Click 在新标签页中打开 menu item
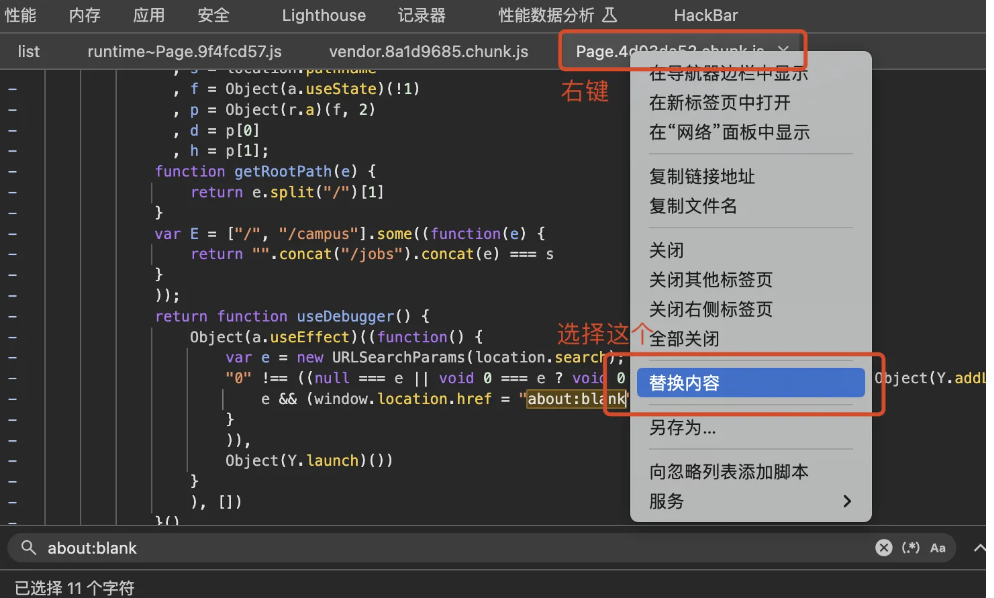The width and height of the screenshot is (994, 598). coord(720,103)
